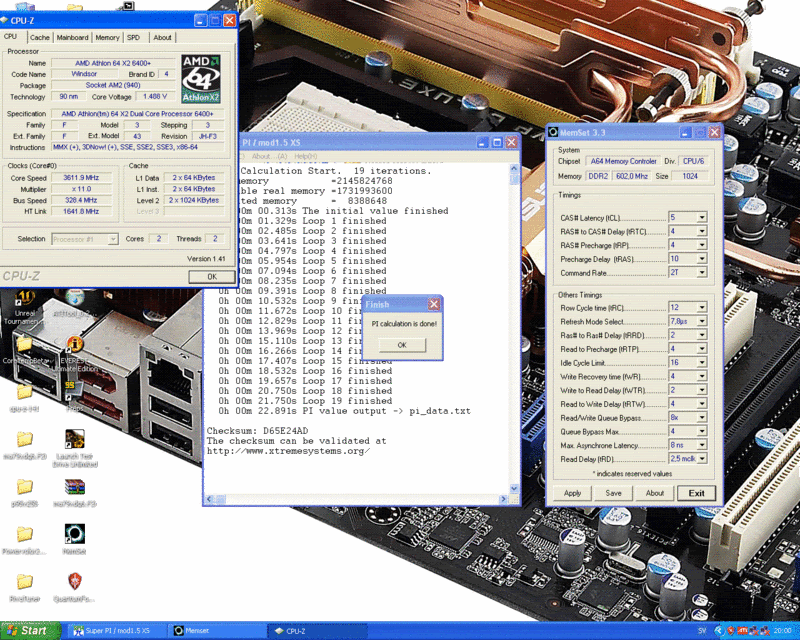Click the Super PI horizontal scrollbar right arrow
800x640 pixels.
(504, 499)
